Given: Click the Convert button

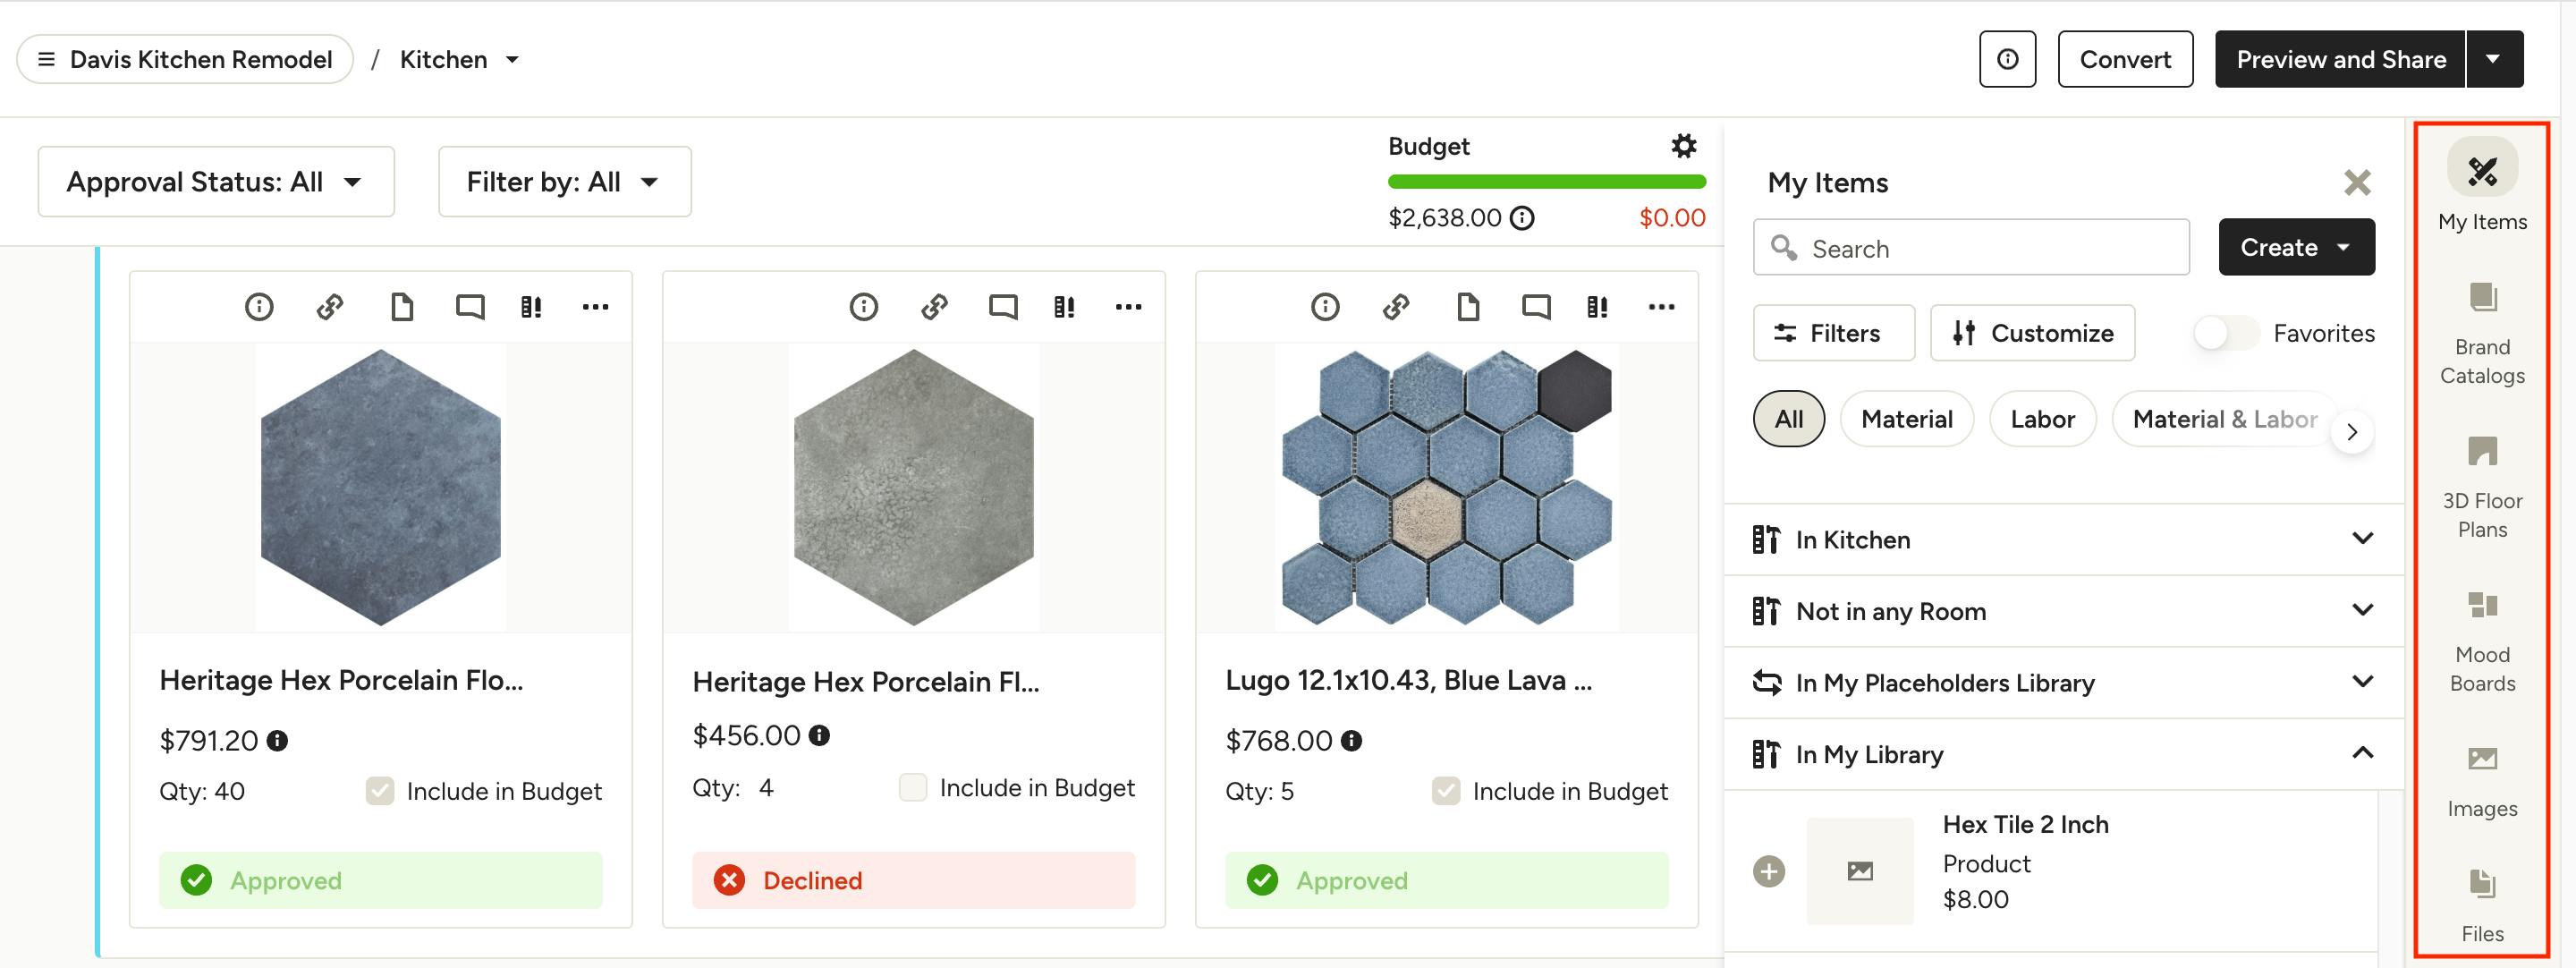Looking at the screenshot, I should point(2125,60).
